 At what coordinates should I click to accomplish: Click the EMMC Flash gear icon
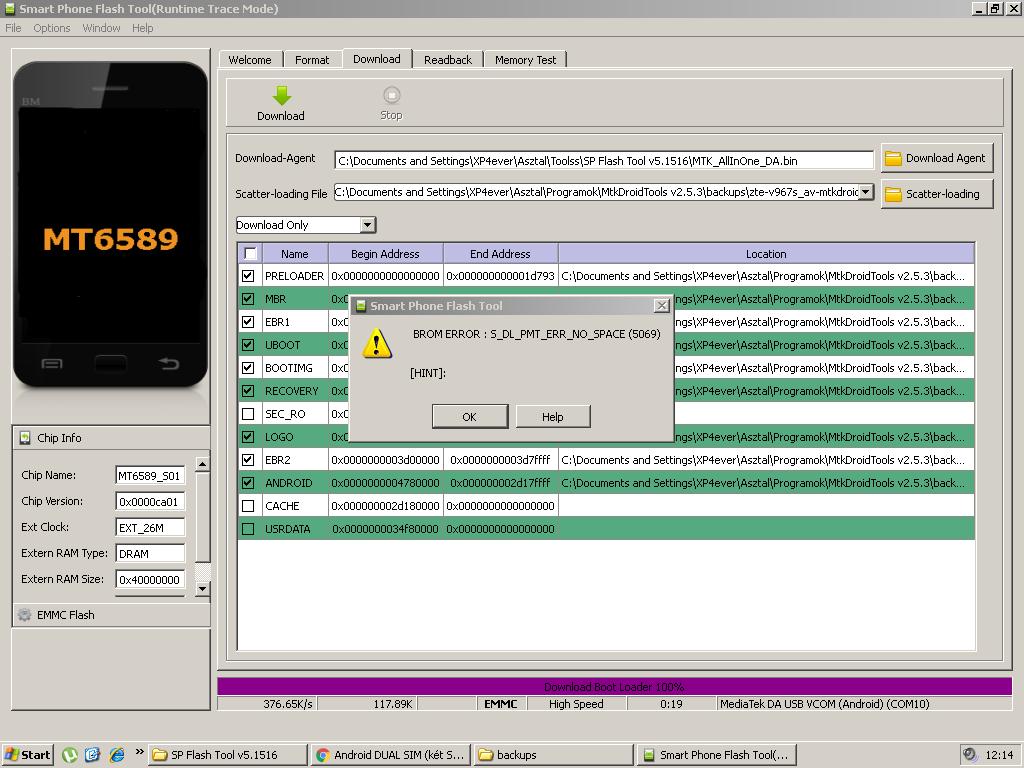tap(25, 615)
